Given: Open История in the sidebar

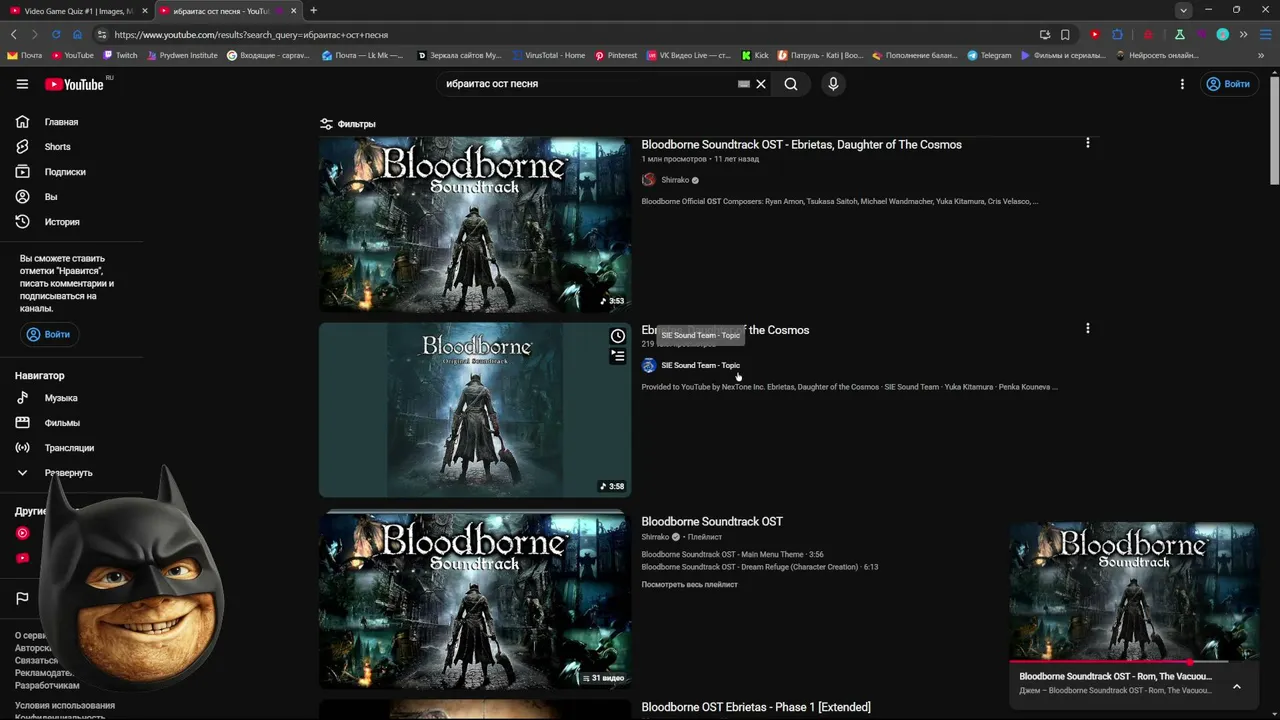Looking at the screenshot, I should (62, 222).
